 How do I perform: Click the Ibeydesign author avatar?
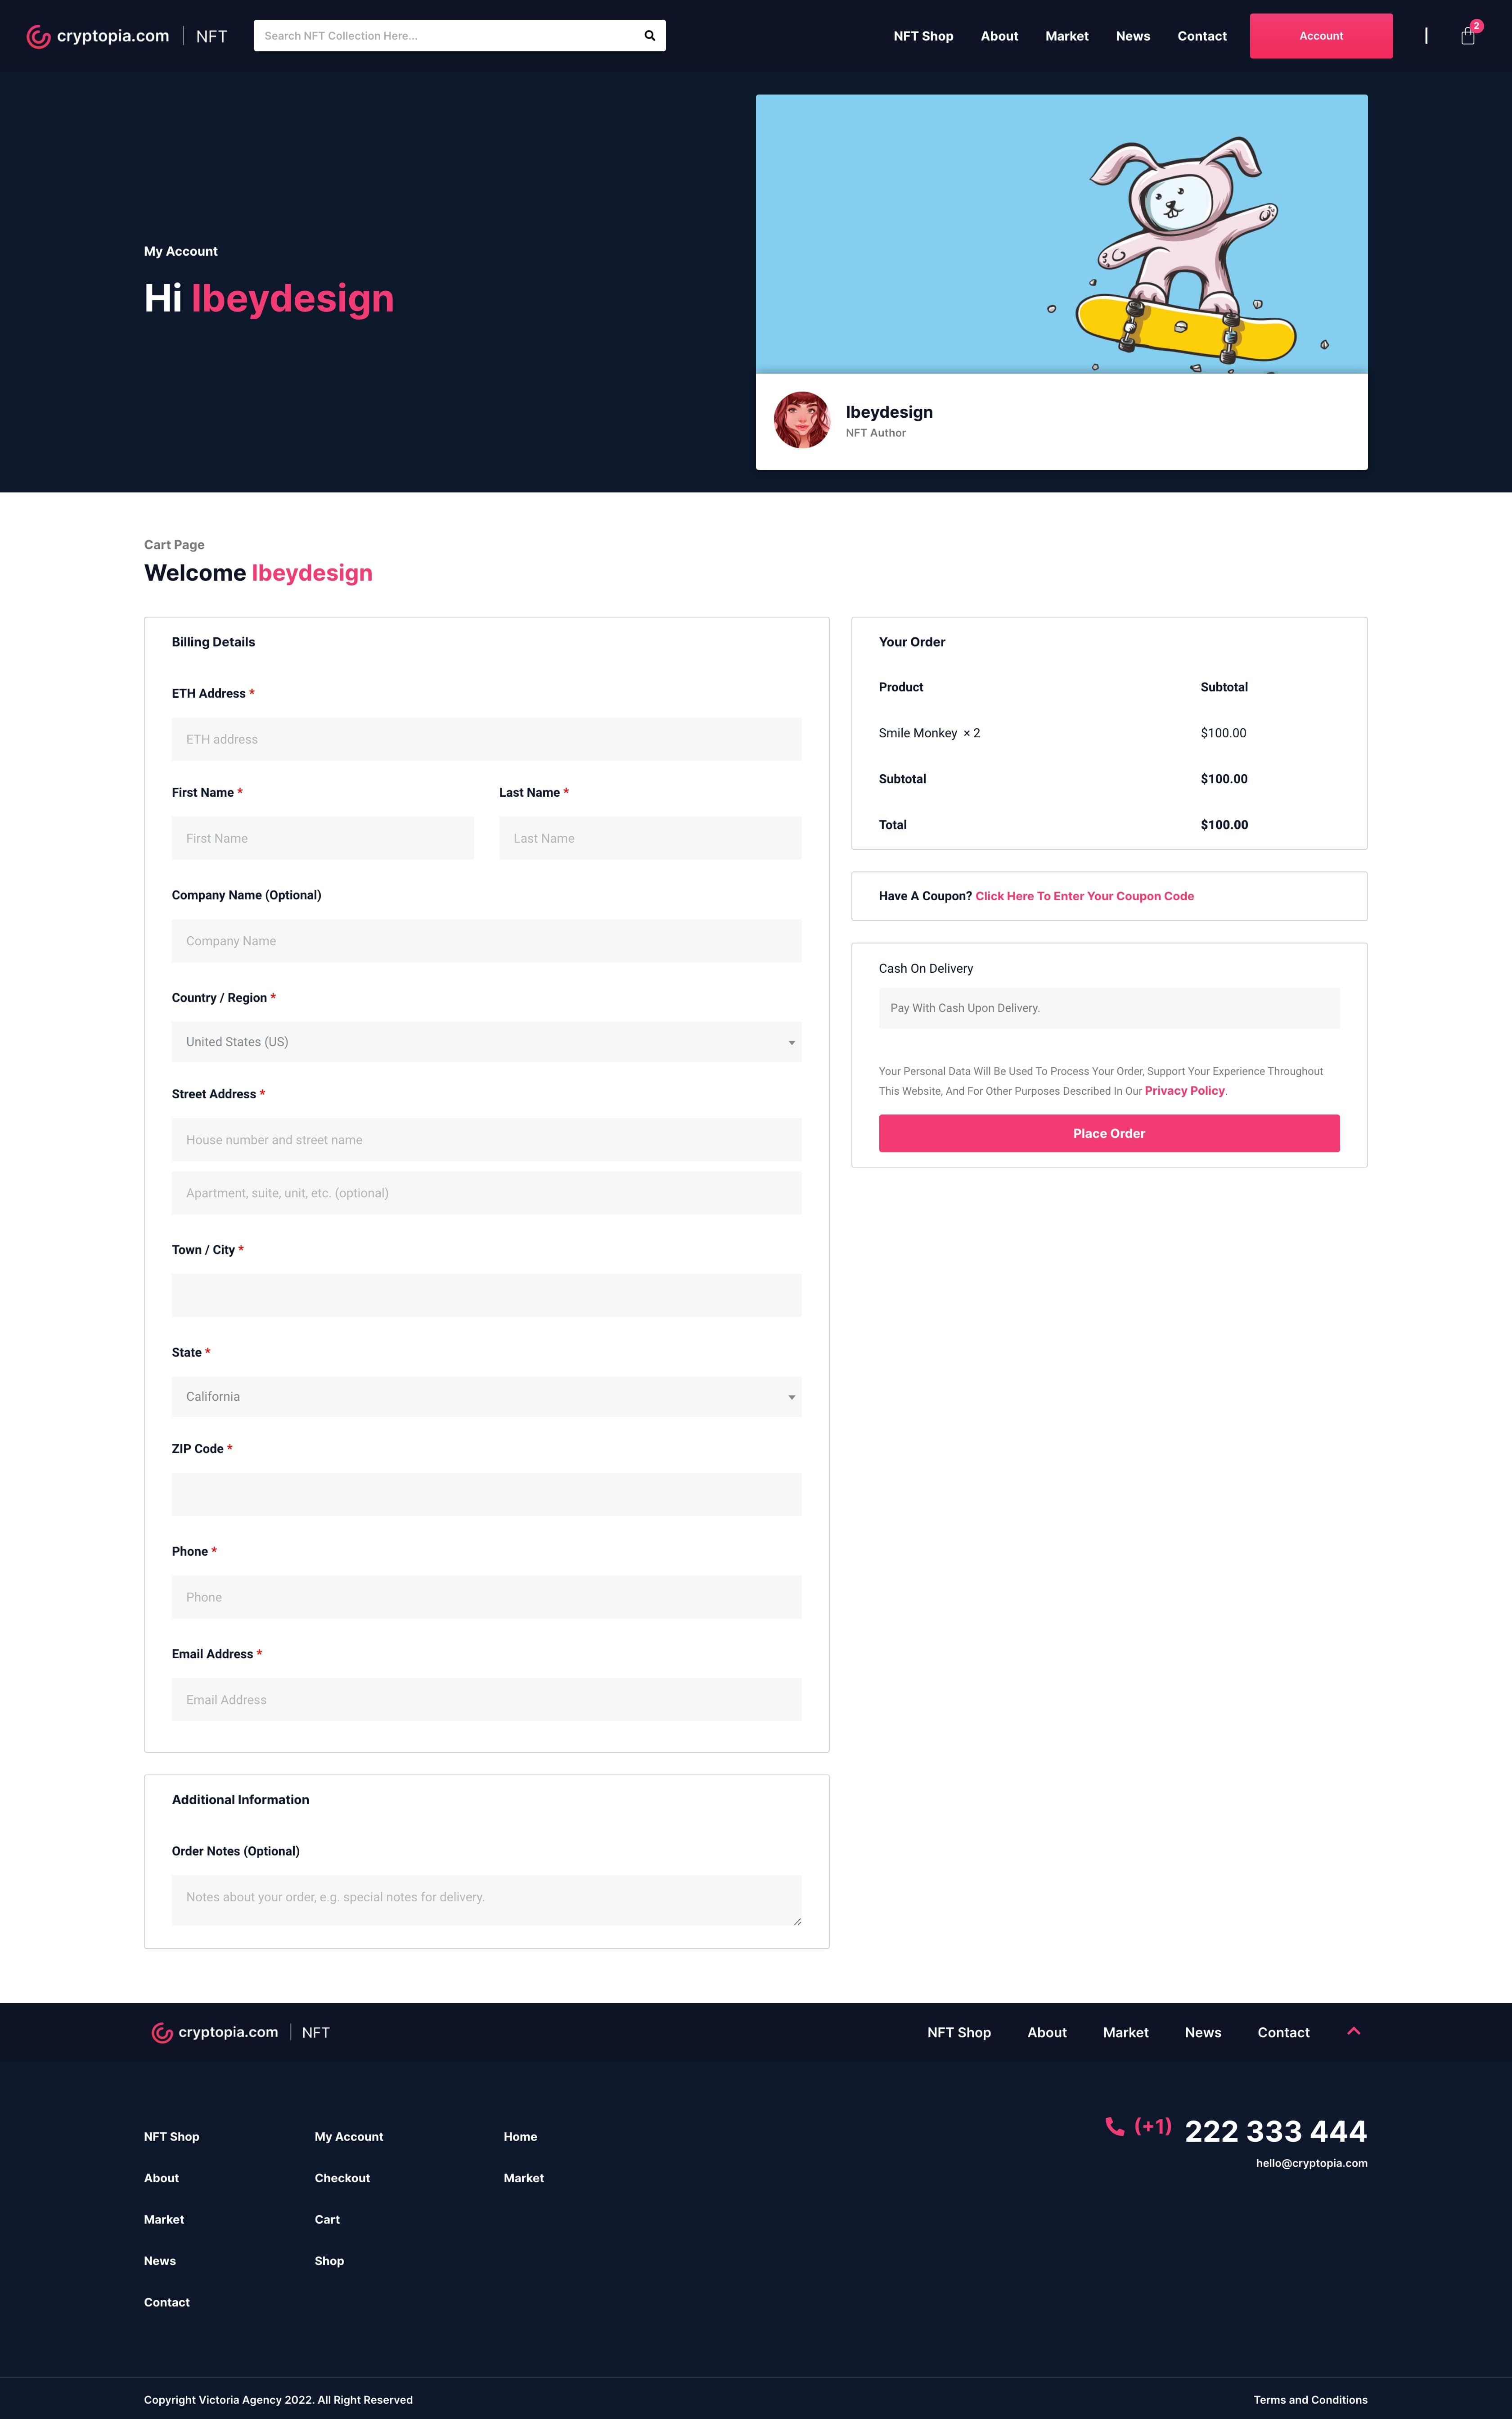click(x=801, y=420)
